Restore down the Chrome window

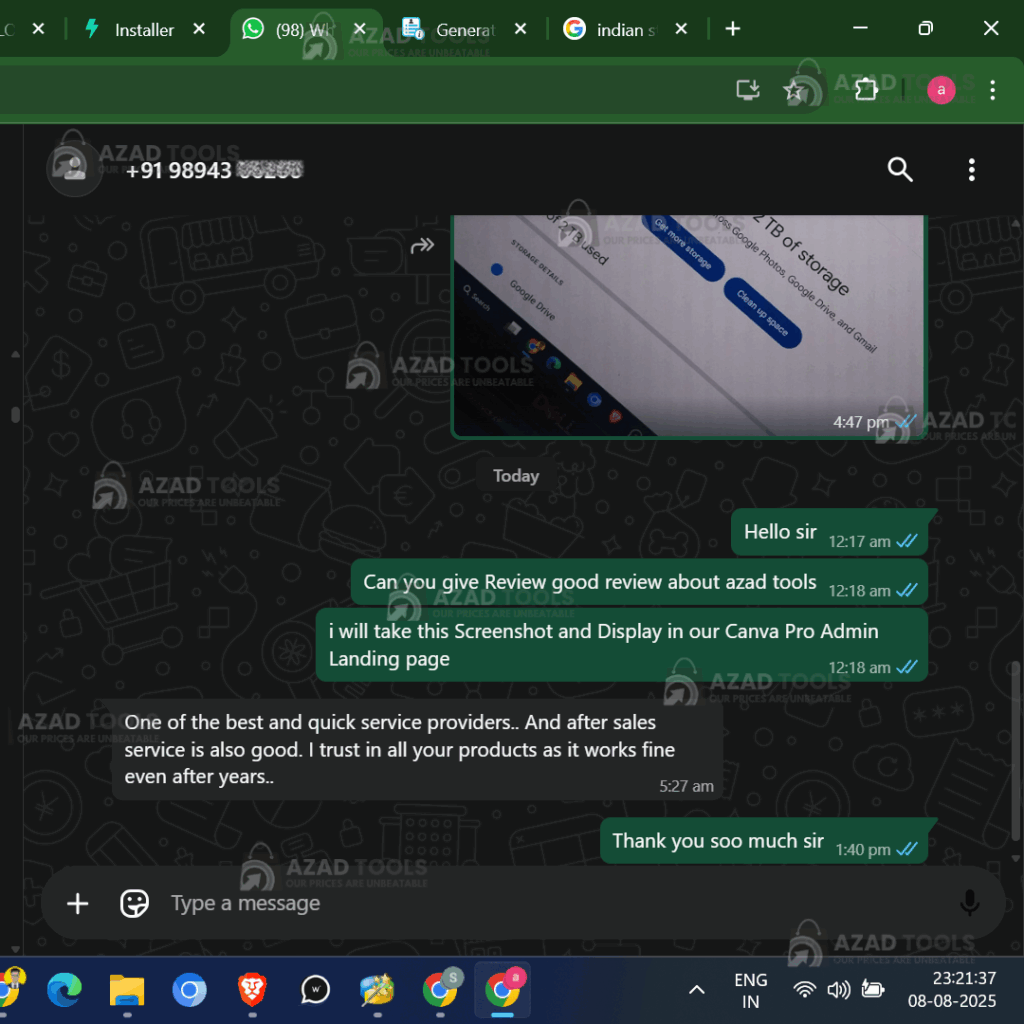coord(925,29)
